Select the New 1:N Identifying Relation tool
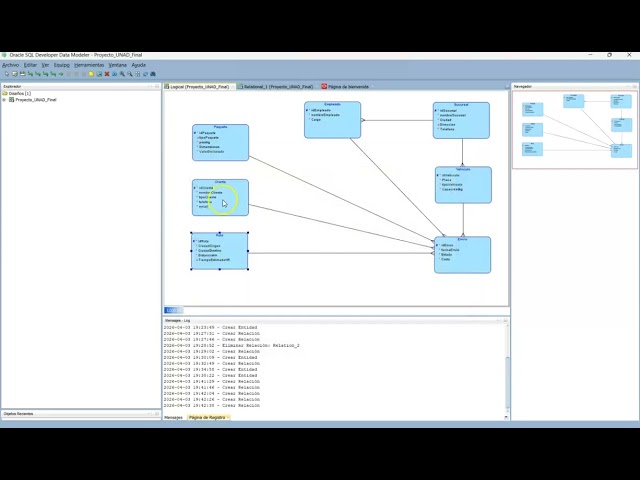The width and height of the screenshot is (640, 480). coord(46,74)
